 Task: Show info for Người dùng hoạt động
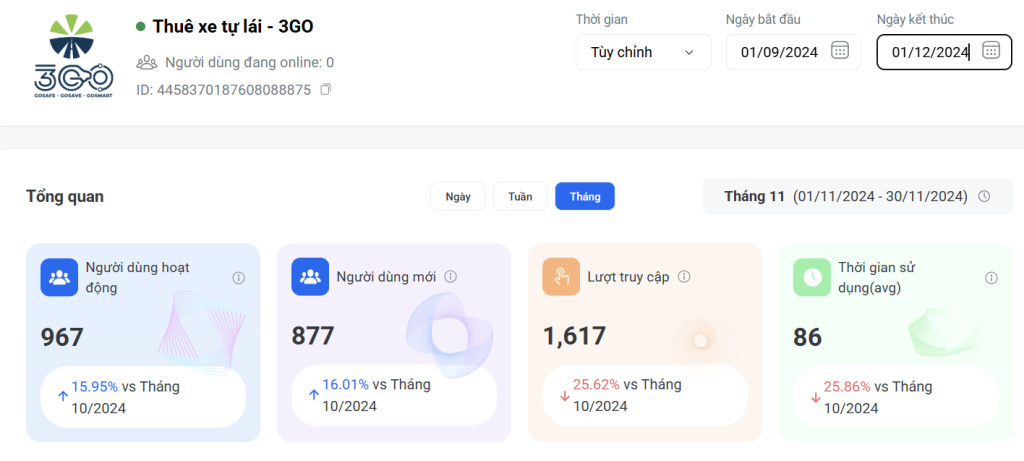(x=238, y=278)
